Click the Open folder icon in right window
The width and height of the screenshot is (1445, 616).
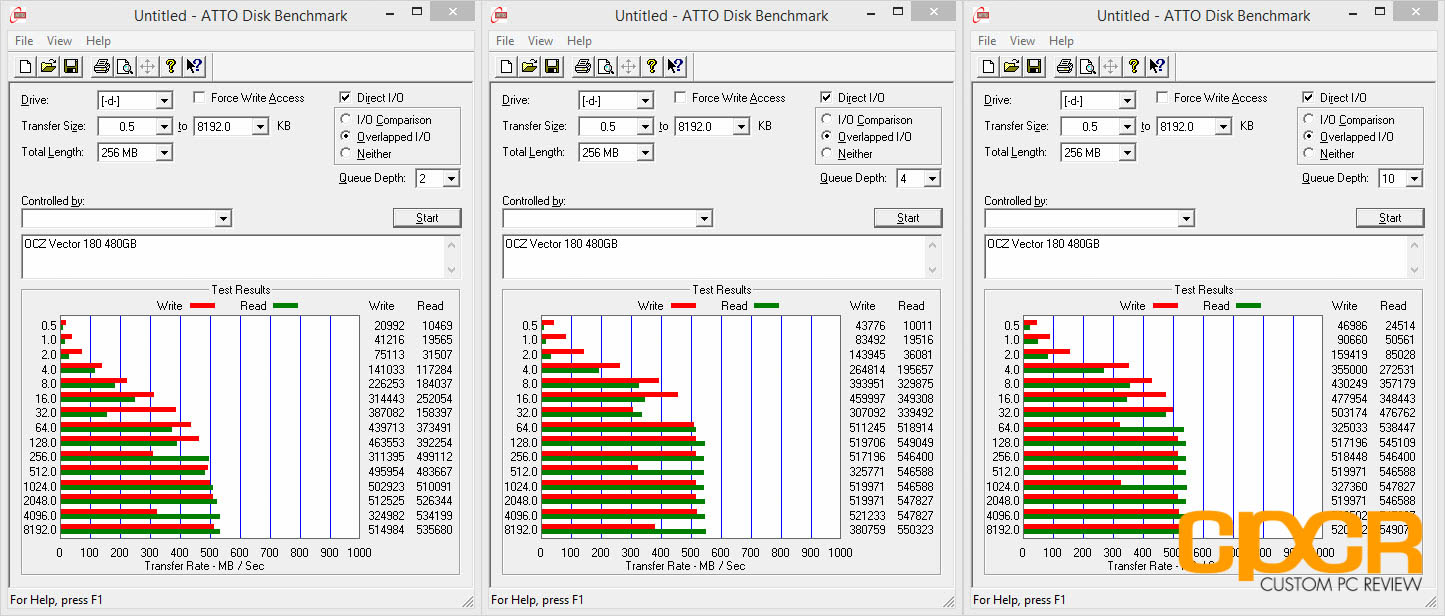[1012, 67]
